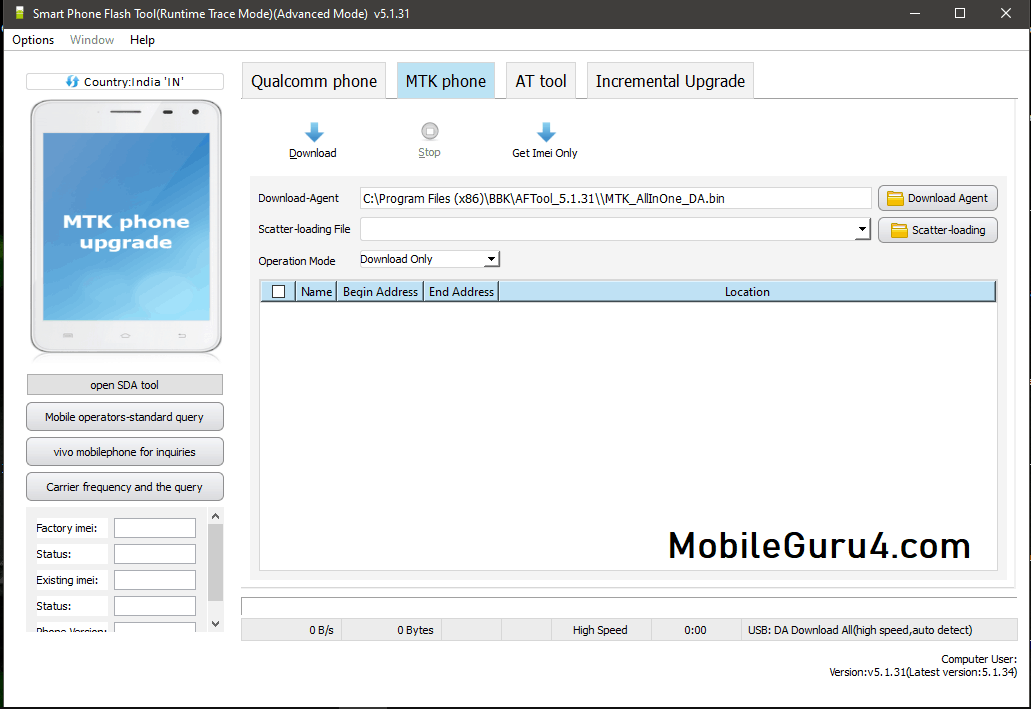Viewport: 1031px width, 709px height.
Task: Open the Options menu
Action: tap(33, 40)
